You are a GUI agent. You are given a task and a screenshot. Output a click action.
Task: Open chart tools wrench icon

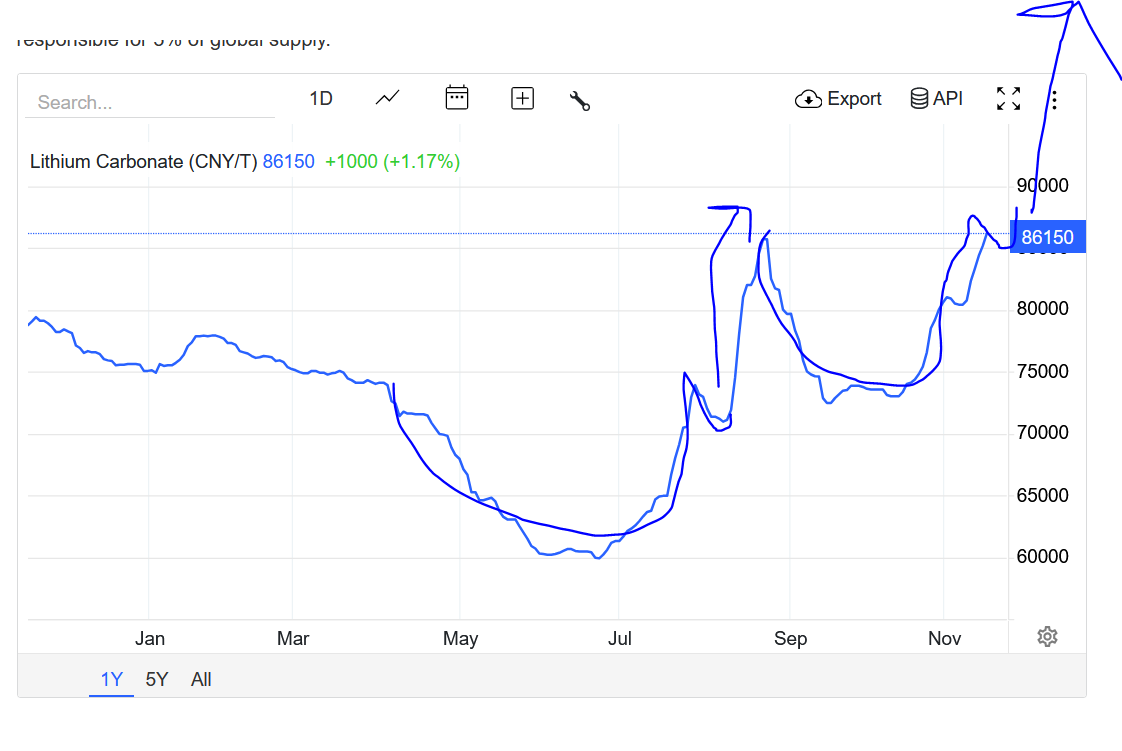coord(580,101)
